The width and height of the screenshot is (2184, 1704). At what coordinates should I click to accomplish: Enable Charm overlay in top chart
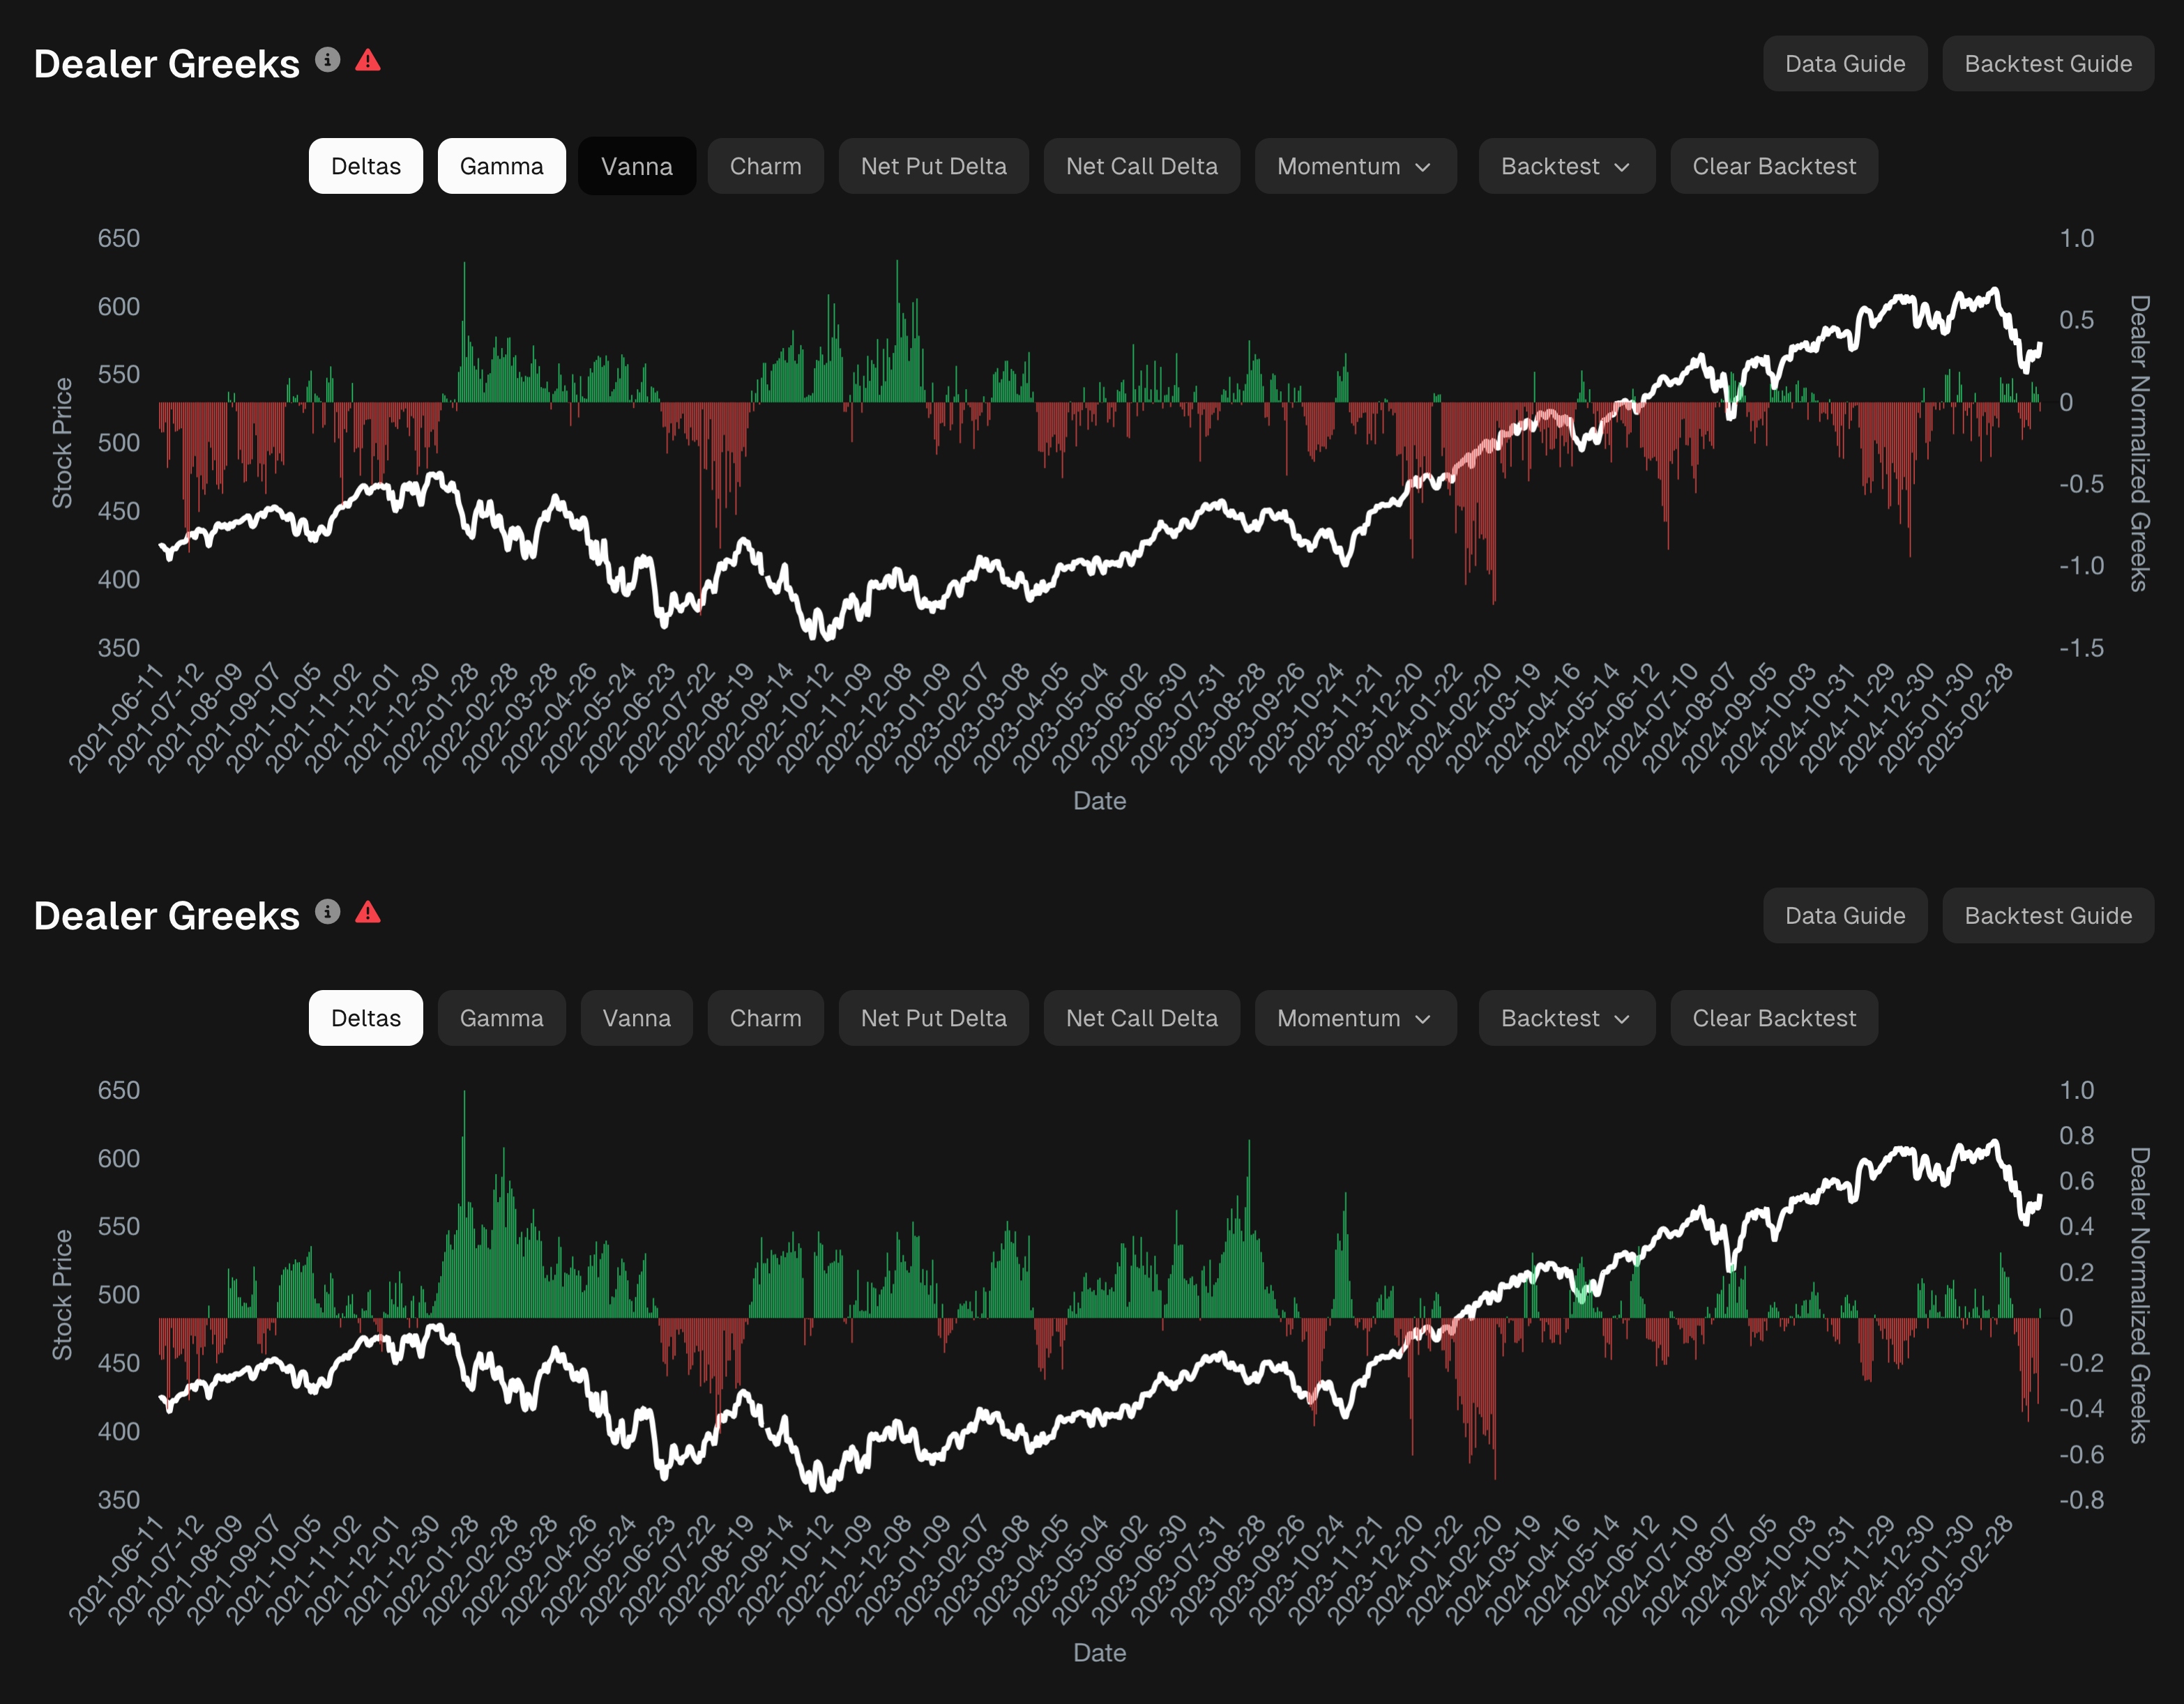765,166
